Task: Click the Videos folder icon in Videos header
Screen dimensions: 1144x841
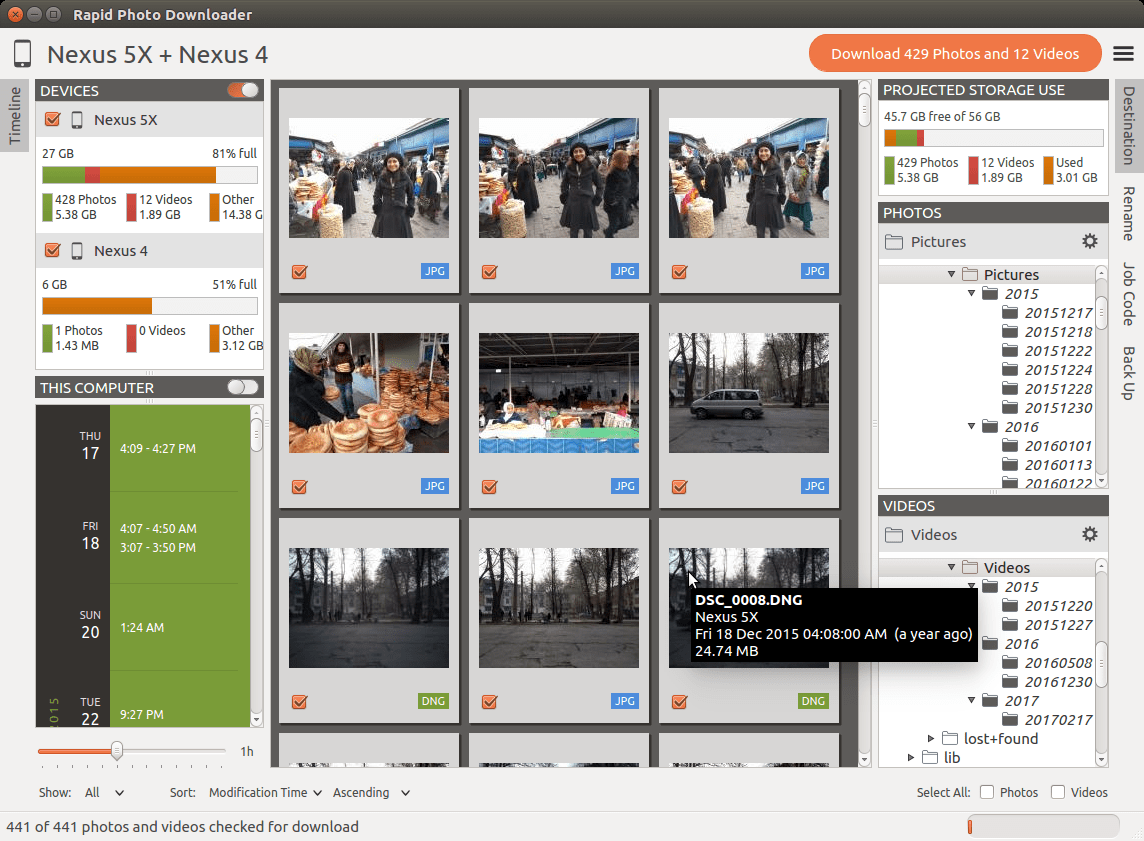Action: (x=894, y=535)
